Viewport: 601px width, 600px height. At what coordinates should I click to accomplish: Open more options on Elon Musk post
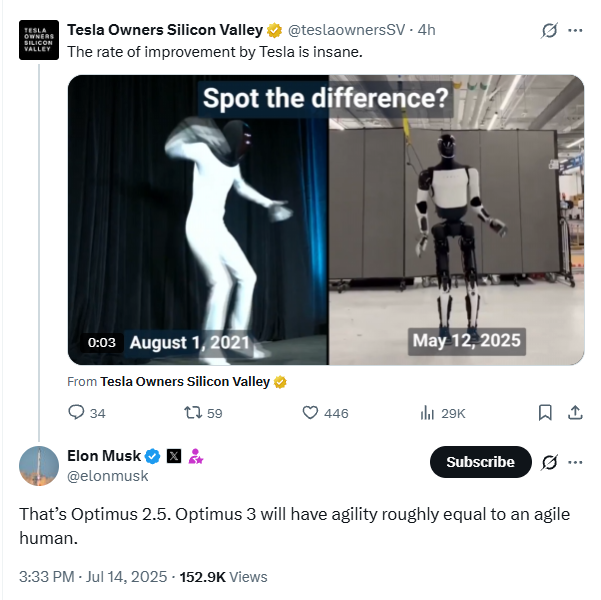(x=575, y=462)
